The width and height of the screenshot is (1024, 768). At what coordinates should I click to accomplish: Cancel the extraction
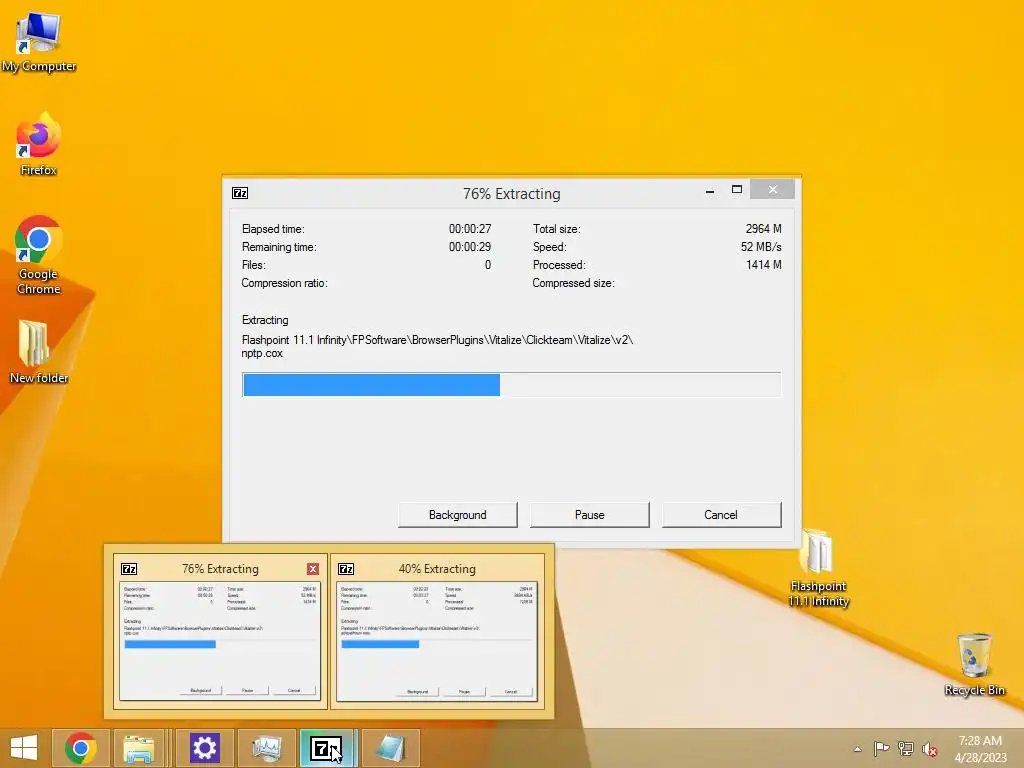721,515
